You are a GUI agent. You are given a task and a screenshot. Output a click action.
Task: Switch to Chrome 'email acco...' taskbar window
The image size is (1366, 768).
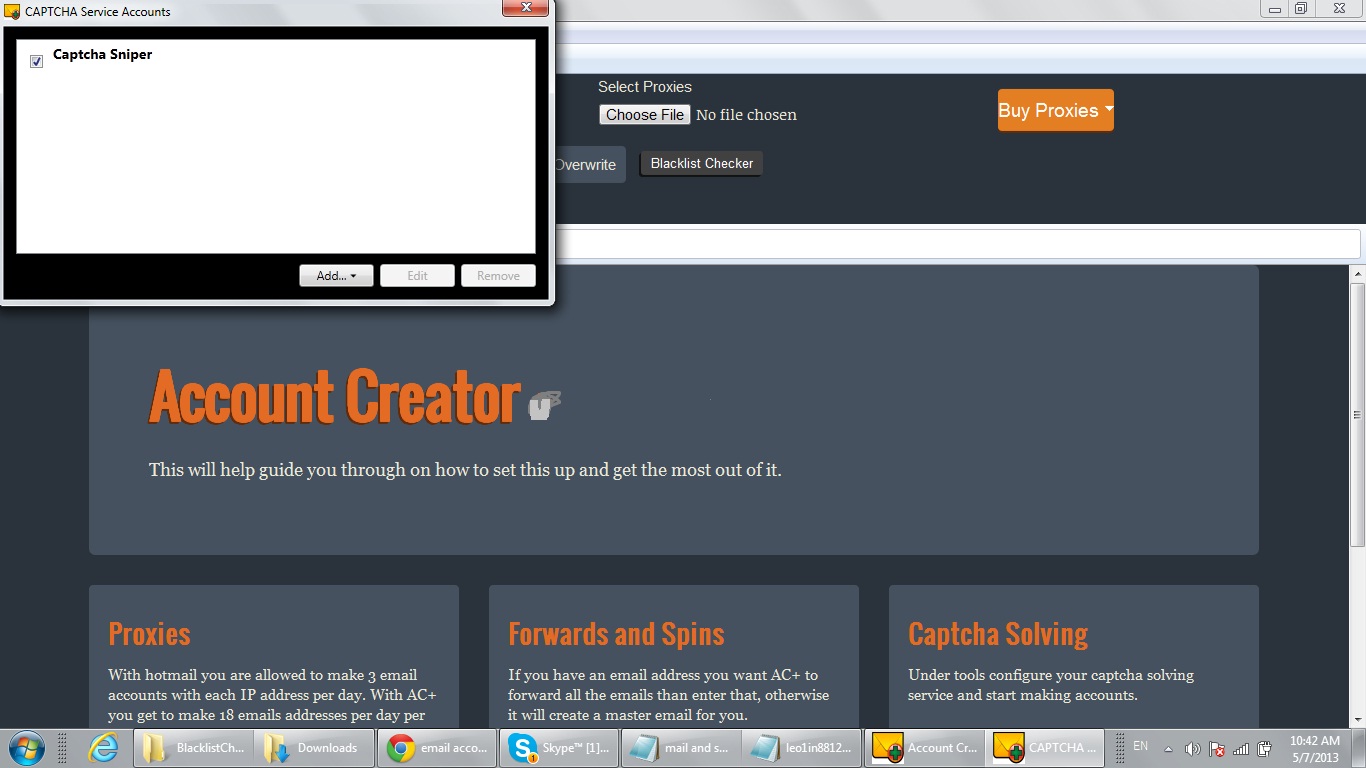(x=437, y=748)
